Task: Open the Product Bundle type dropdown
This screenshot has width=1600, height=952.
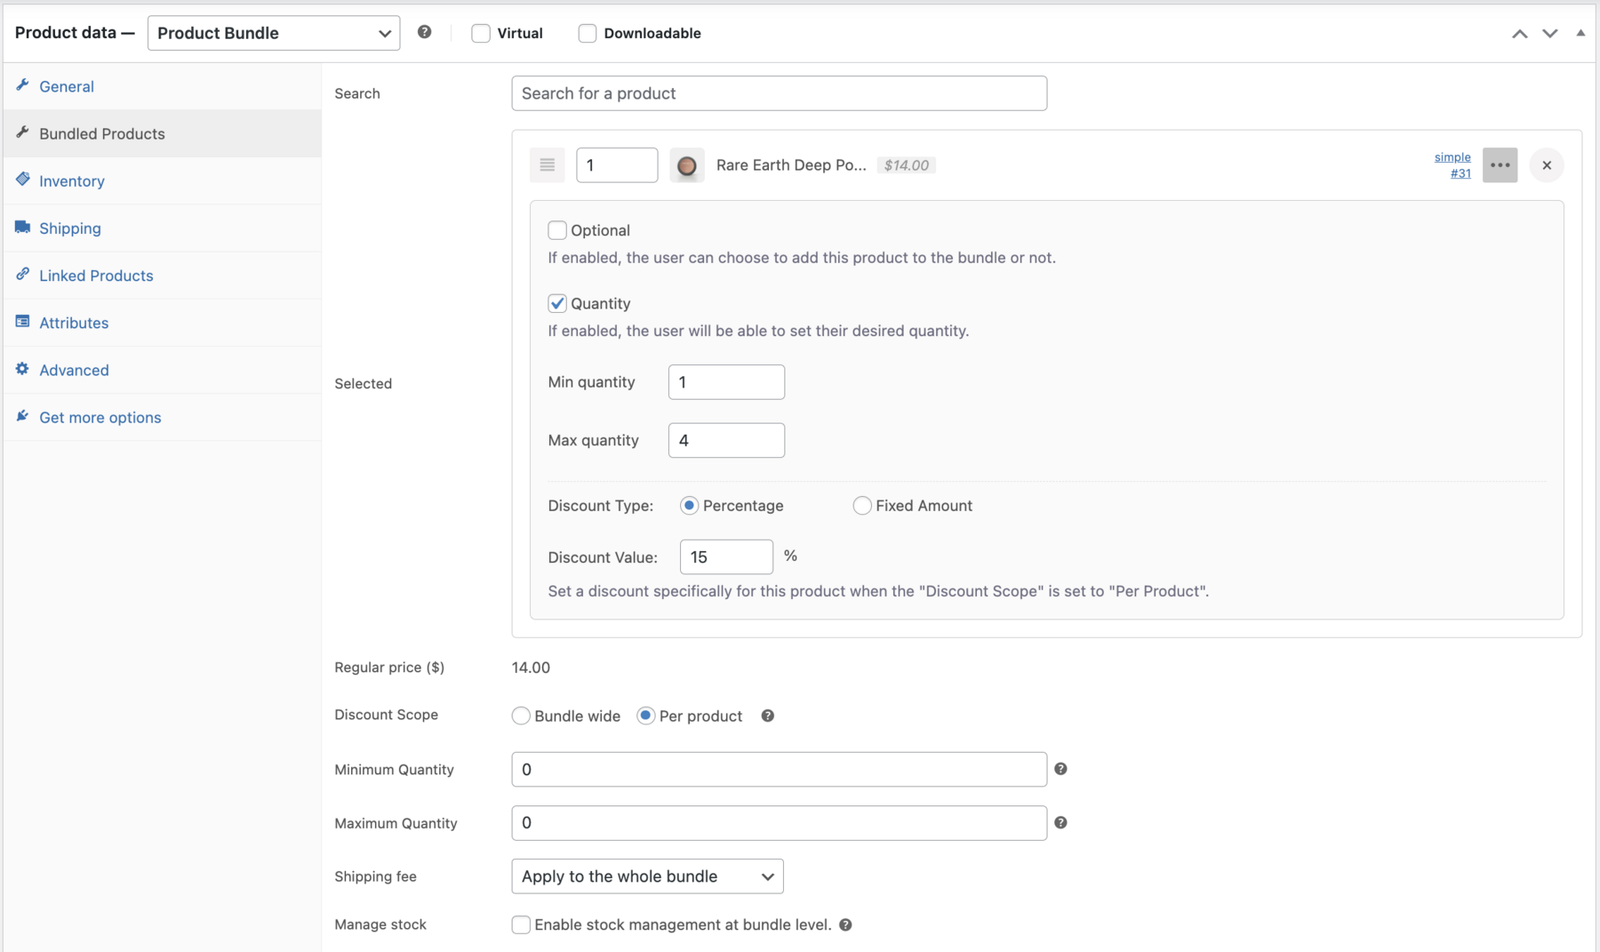Action: pyautogui.click(x=273, y=33)
